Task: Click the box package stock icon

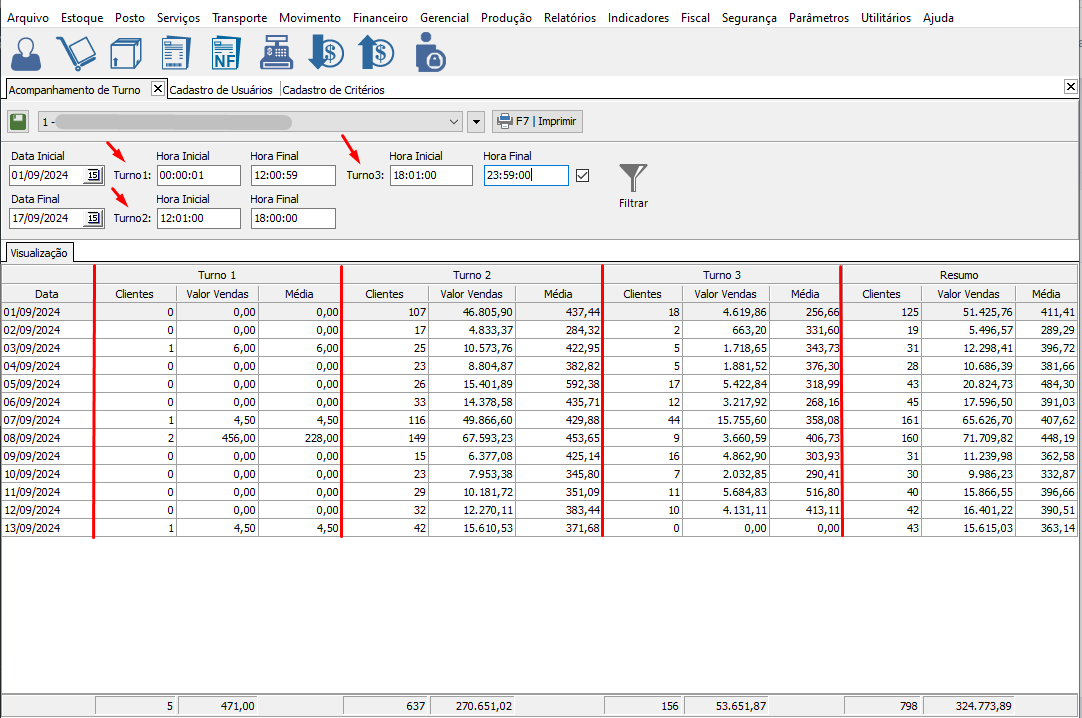Action: coord(125,53)
